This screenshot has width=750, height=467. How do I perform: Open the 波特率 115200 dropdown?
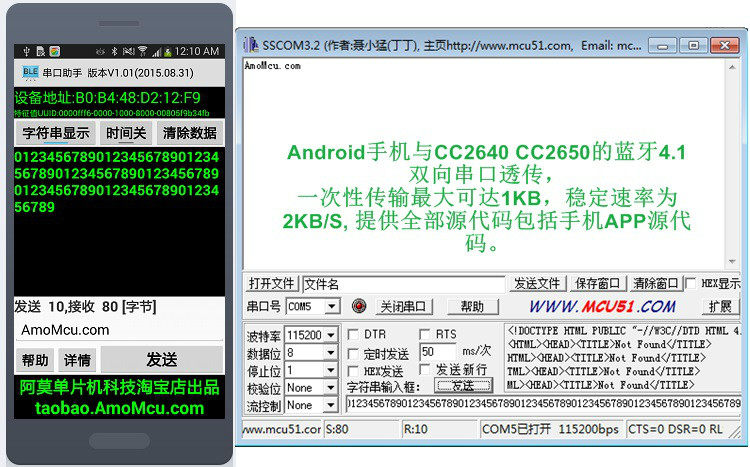click(x=331, y=335)
